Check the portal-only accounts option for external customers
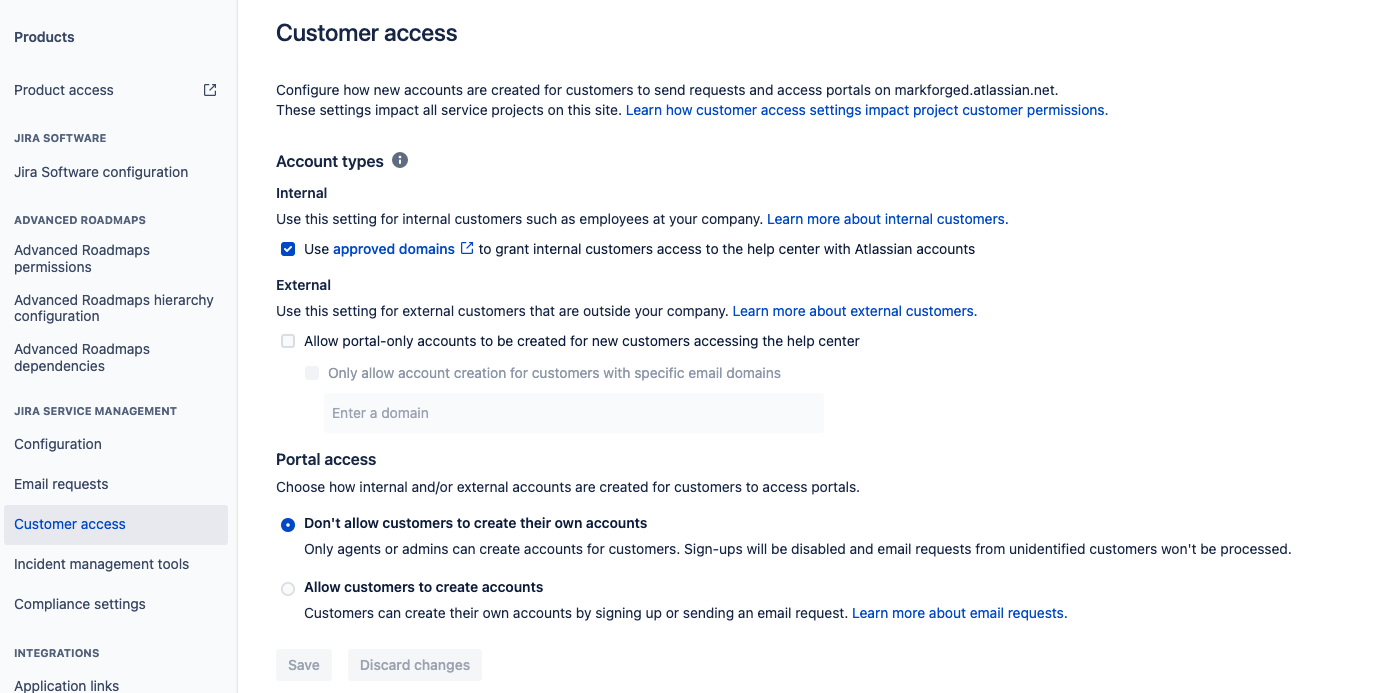Image resolution: width=1382 pixels, height=693 pixels. pos(287,340)
